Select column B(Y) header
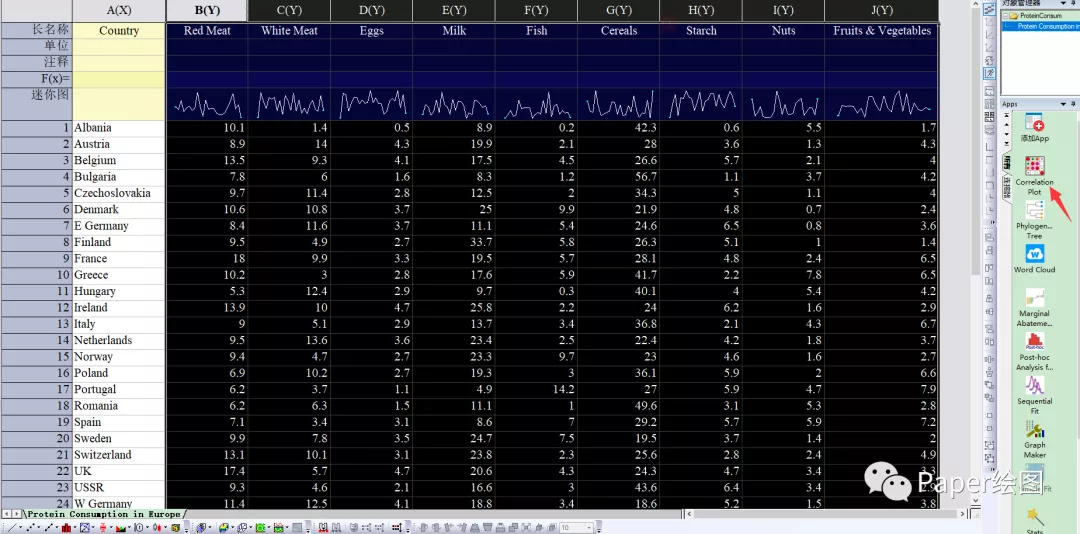The height and width of the screenshot is (534, 1080). click(x=207, y=11)
